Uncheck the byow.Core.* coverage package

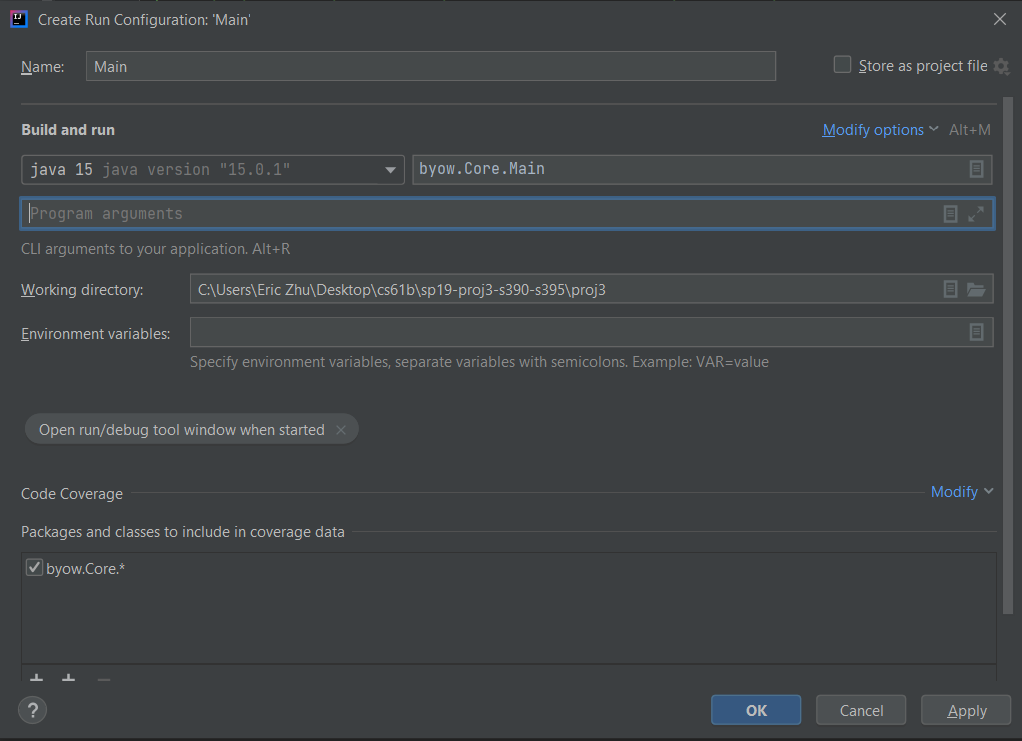point(34,568)
